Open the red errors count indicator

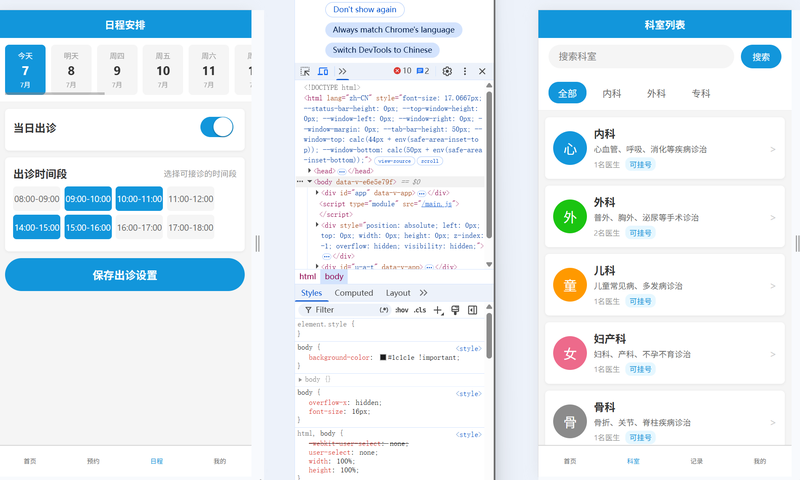pyautogui.click(x=402, y=71)
